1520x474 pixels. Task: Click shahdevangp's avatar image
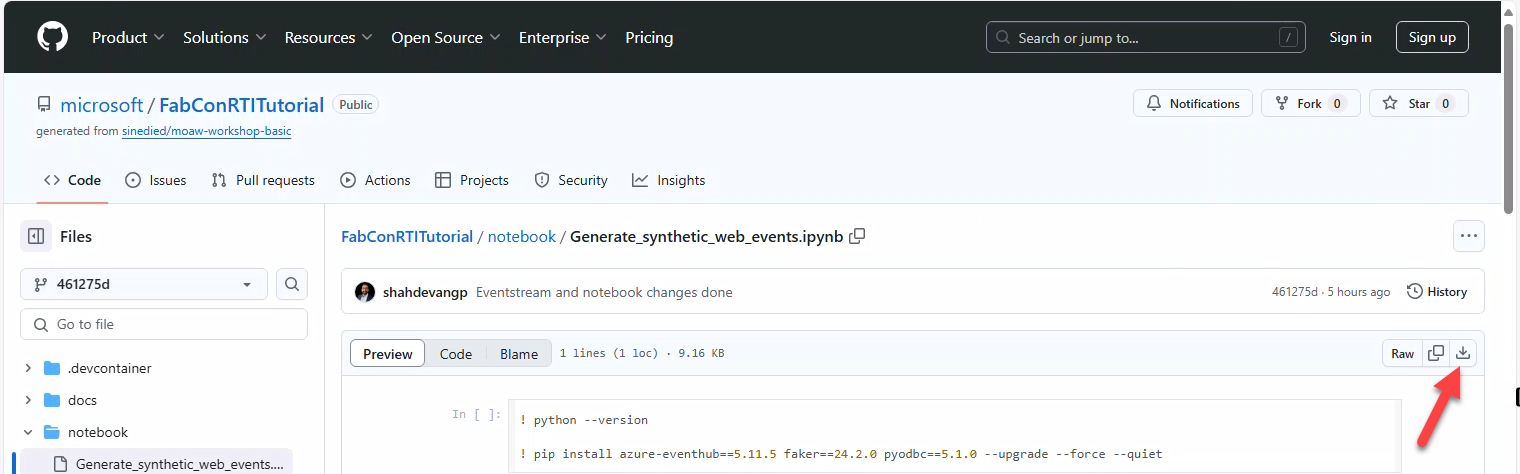[365, 292]
